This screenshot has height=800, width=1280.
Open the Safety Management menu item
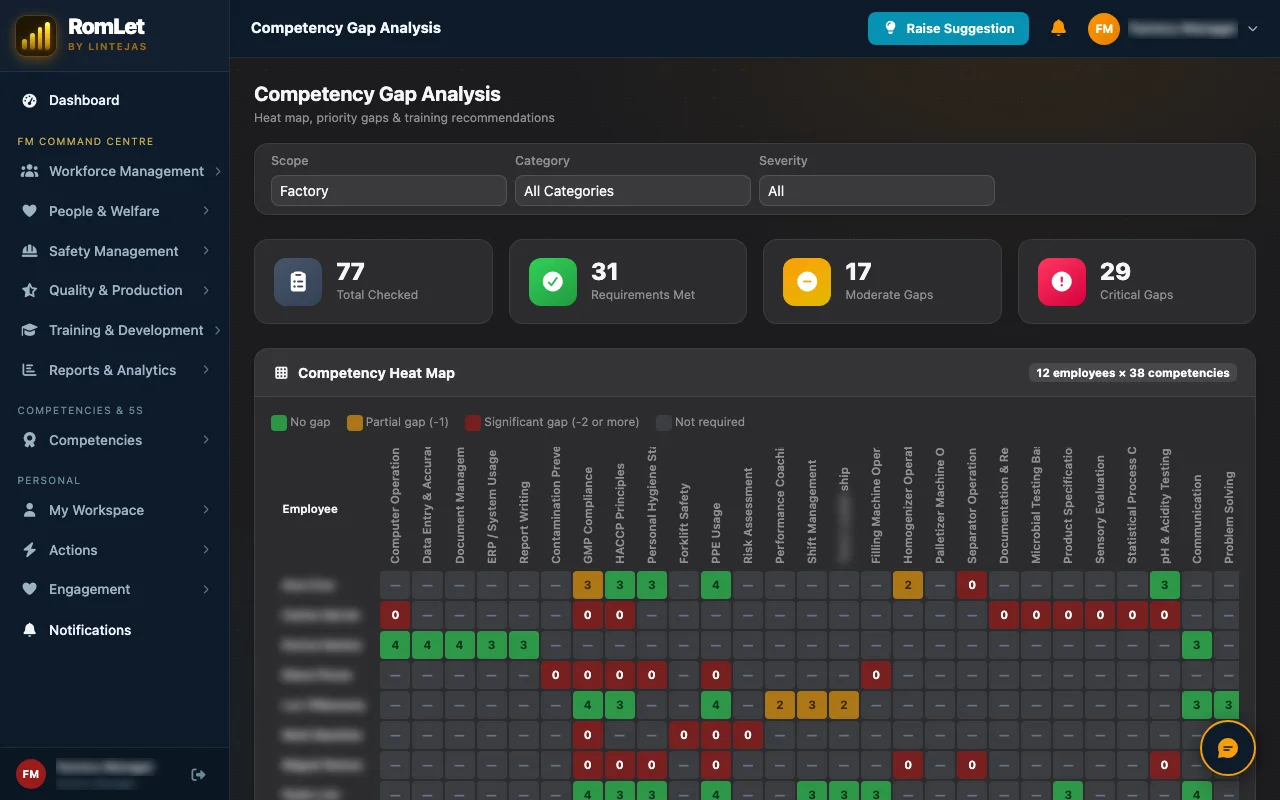[114, 251]
